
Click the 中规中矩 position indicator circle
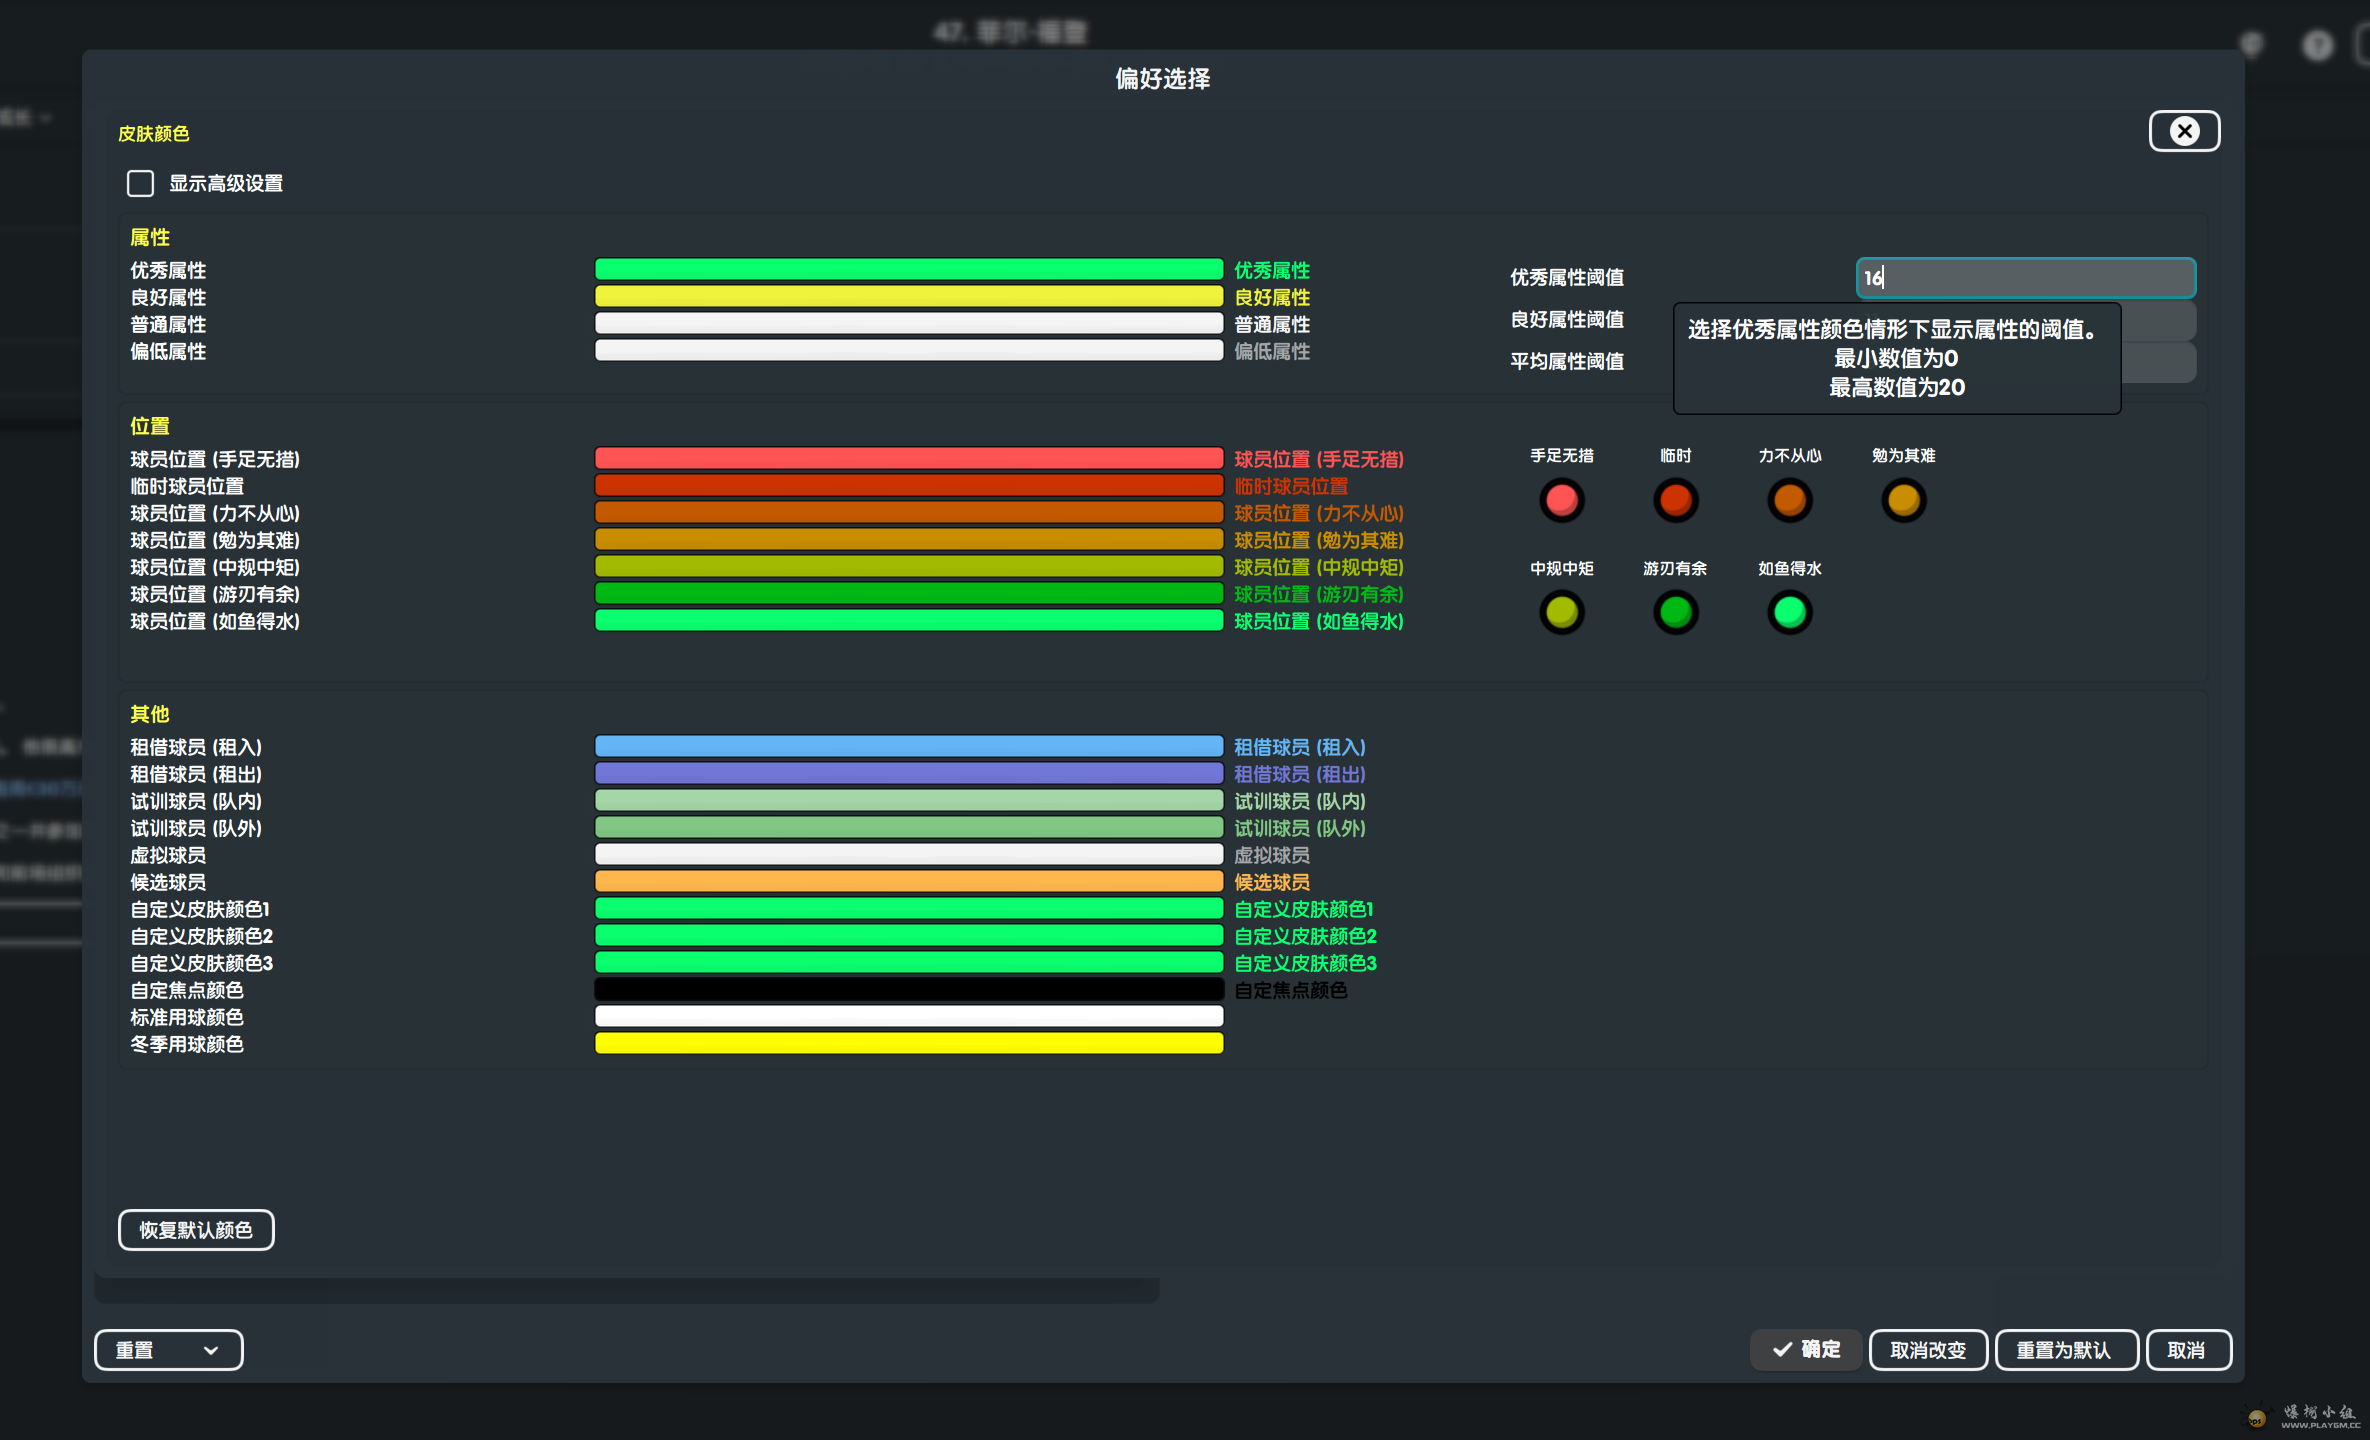click(x=1561, y=612)
